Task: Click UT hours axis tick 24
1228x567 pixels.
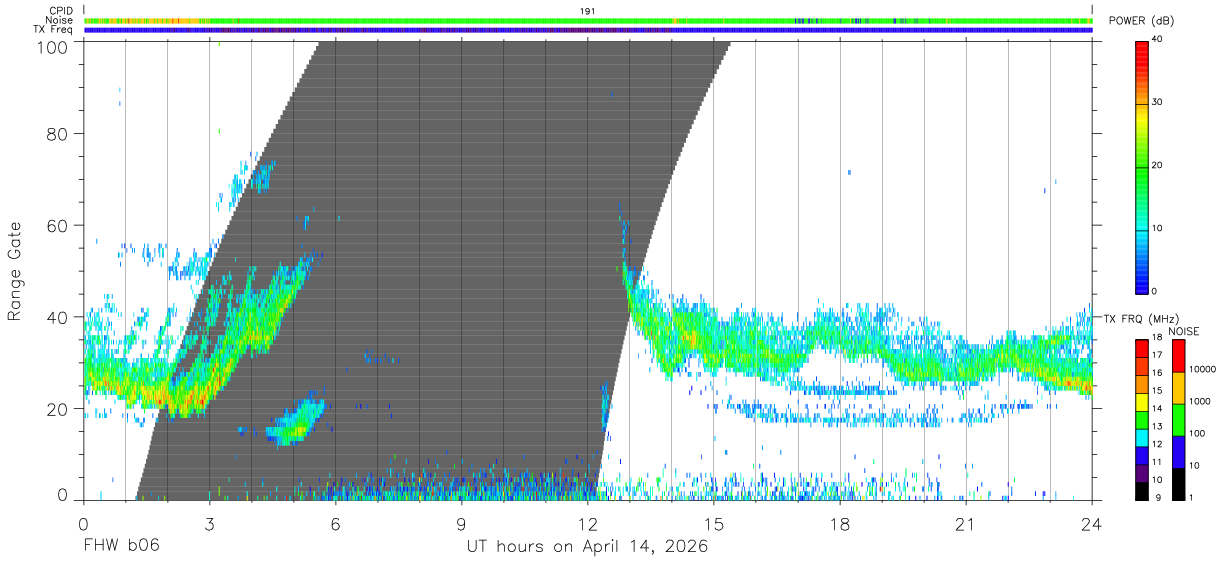Action: 1092,523
